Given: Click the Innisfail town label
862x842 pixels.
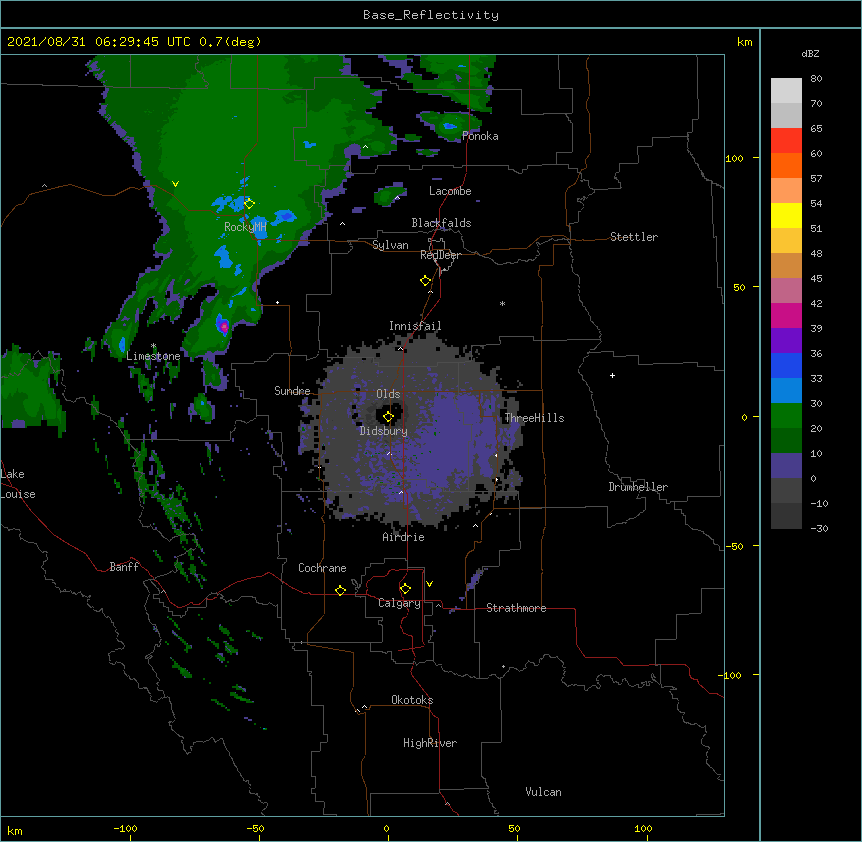Looking at the screenshot, I should (x=415, y=326).
